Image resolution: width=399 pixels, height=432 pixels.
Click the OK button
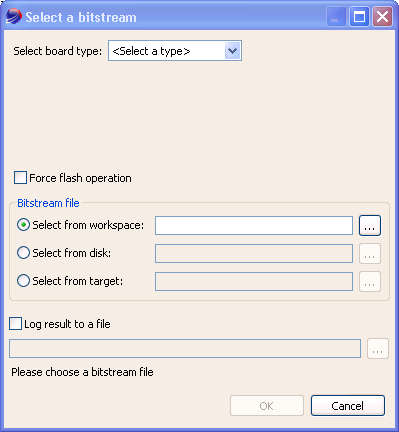pos(267,406)
